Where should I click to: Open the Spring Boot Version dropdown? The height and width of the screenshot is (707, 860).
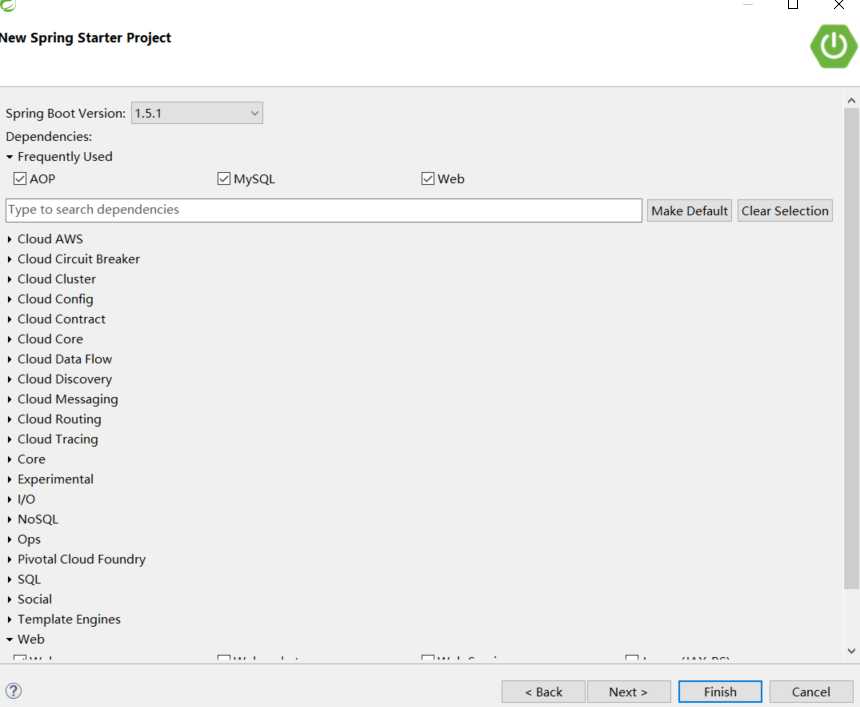[197, 113]
